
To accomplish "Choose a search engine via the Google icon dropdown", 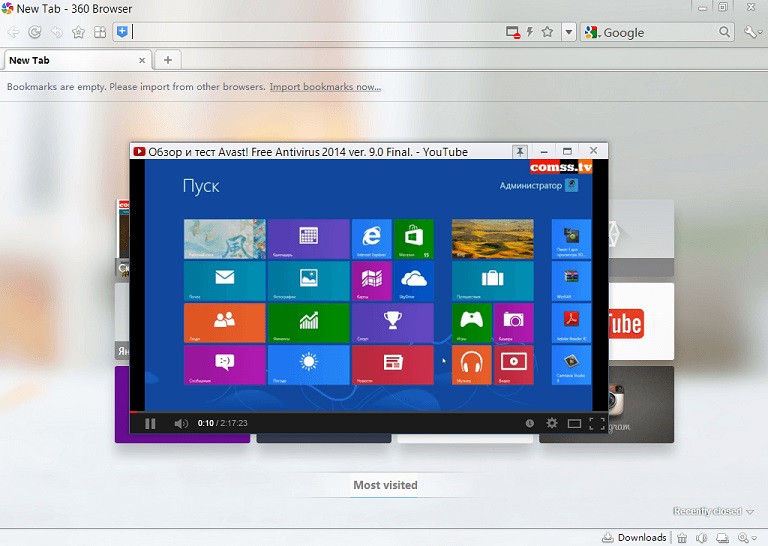I will pos(593,32).
